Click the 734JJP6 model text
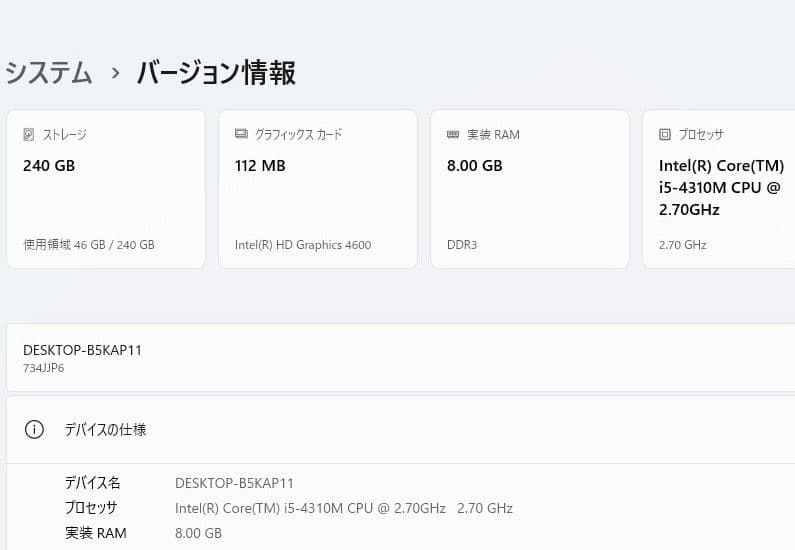 [x=44, y=368]
